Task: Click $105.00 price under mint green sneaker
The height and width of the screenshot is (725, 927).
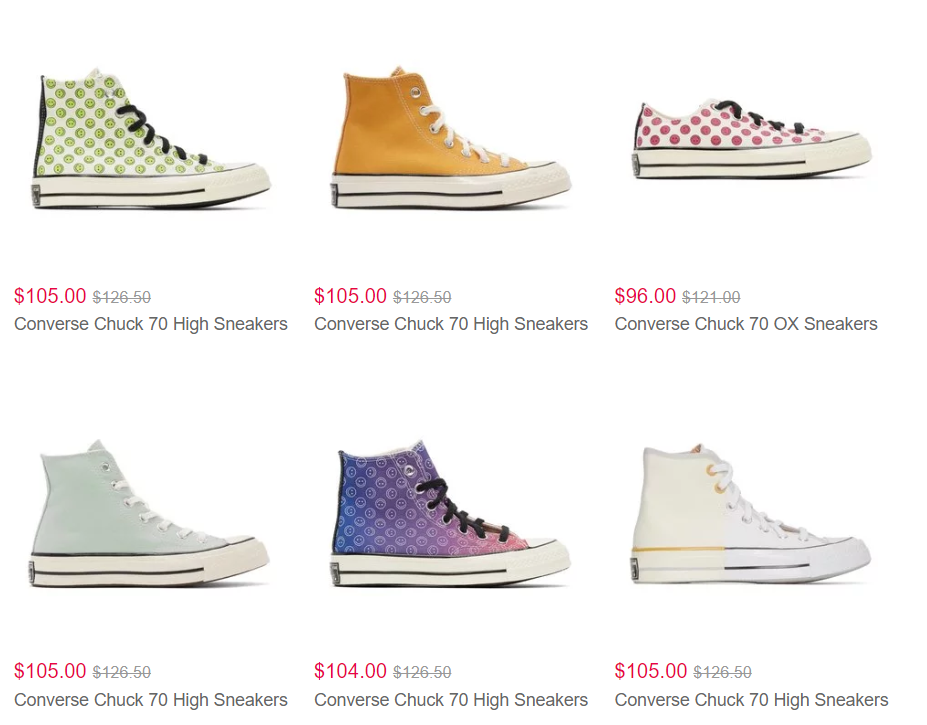Action: (50, 671)
